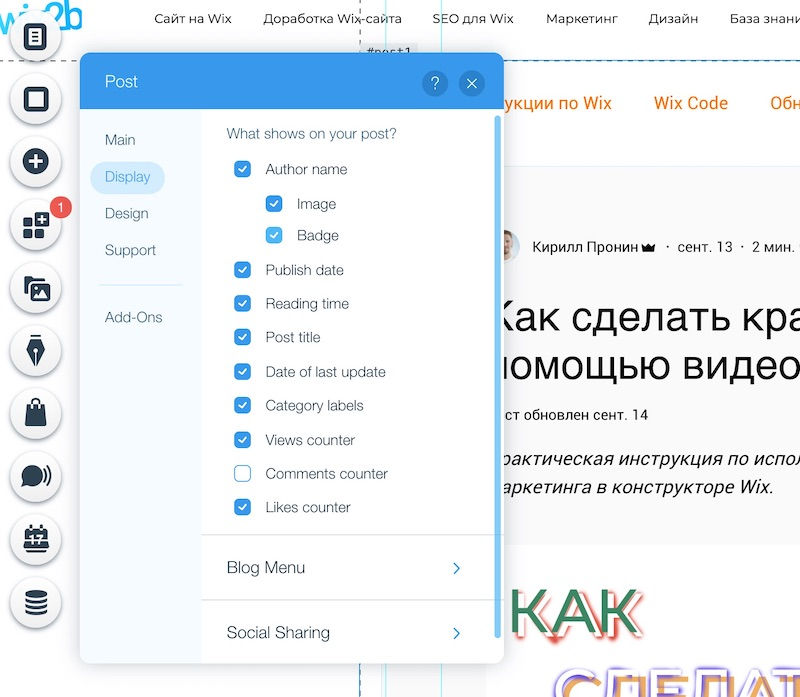Uncheck the Author name checkbox

[x=242, y=169]
